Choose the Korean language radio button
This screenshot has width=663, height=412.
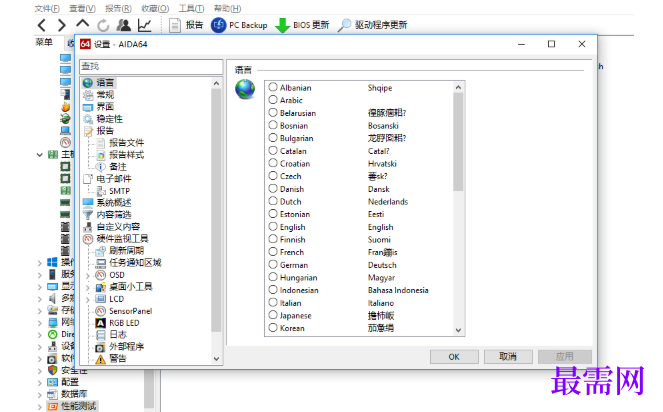coord(273,328)
